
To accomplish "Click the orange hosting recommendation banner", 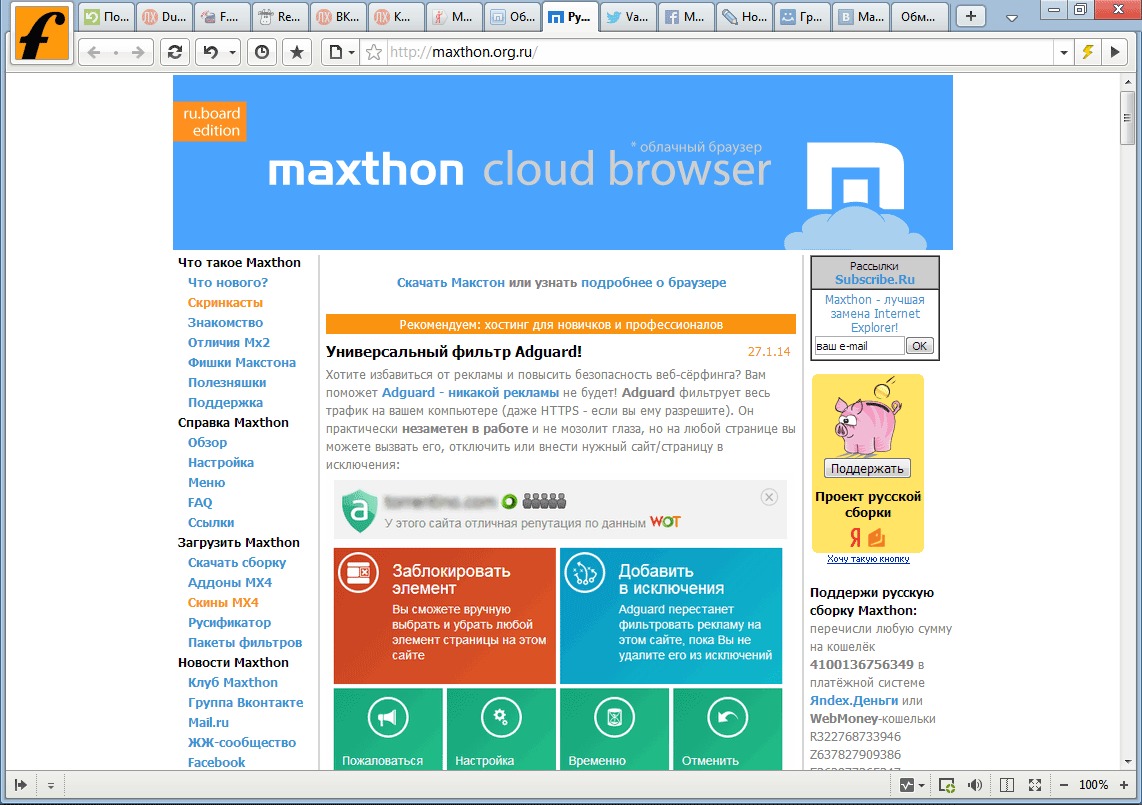I will (x=561, y=324).
